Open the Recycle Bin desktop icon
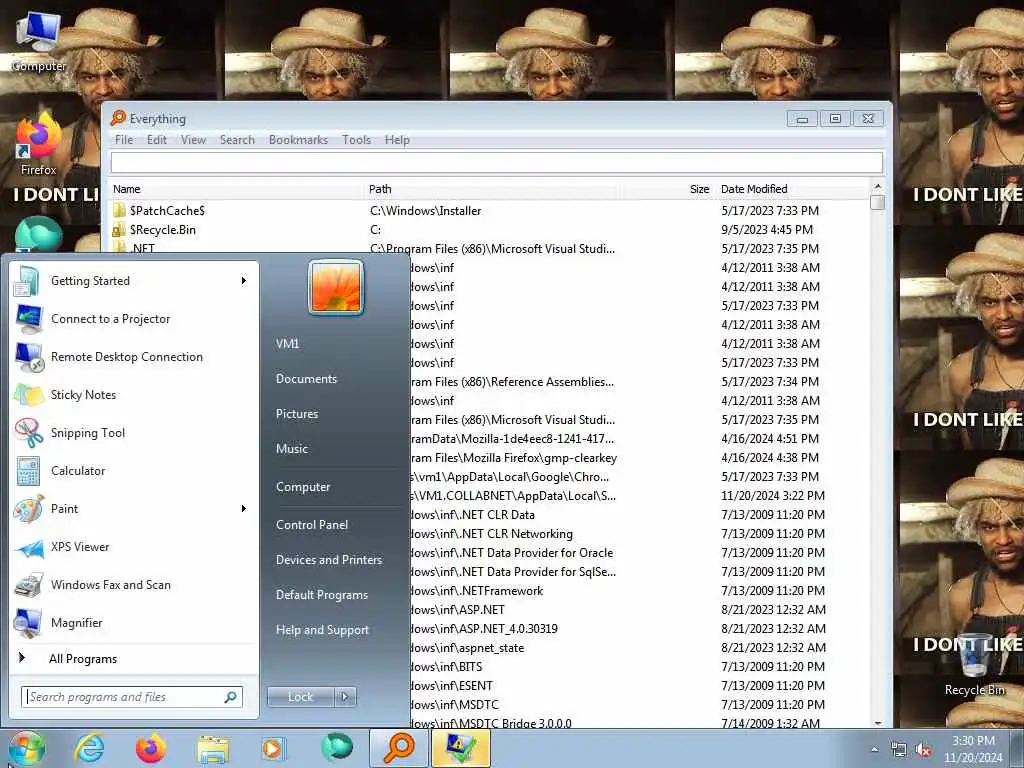1024x768 pixels. coord(974,664)
